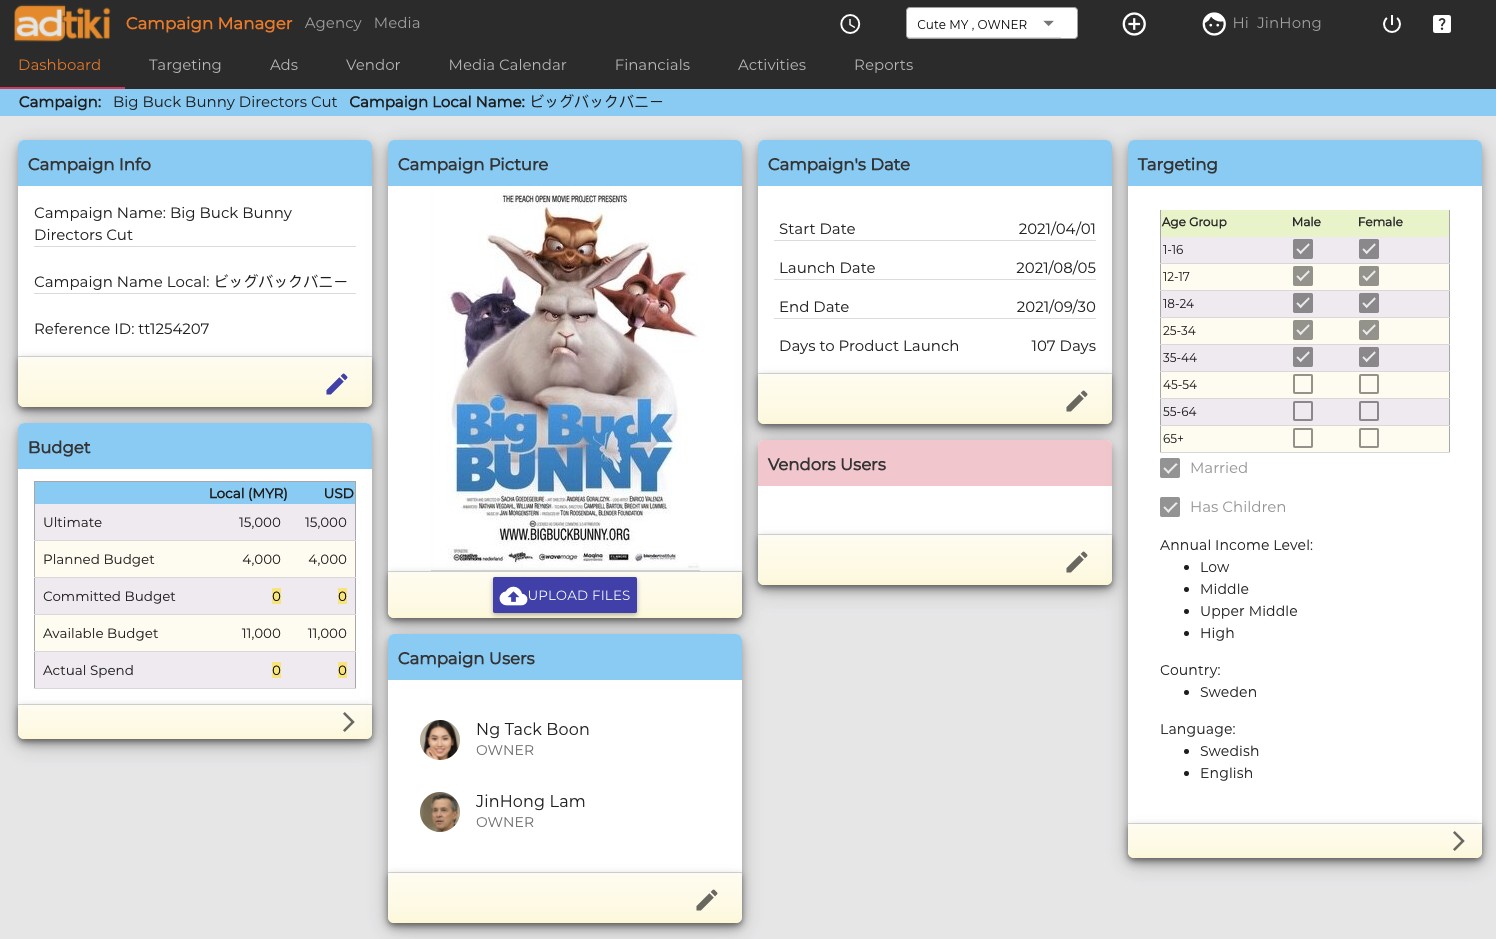Enable Male checkbox for age 45-54
The image size is (1496, 939).
1303,384
